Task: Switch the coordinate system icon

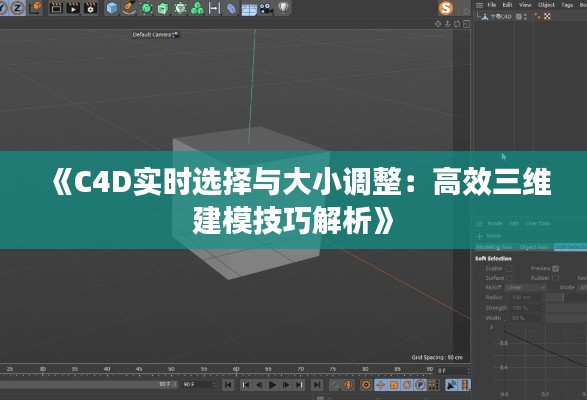Action: click(35, 7)
